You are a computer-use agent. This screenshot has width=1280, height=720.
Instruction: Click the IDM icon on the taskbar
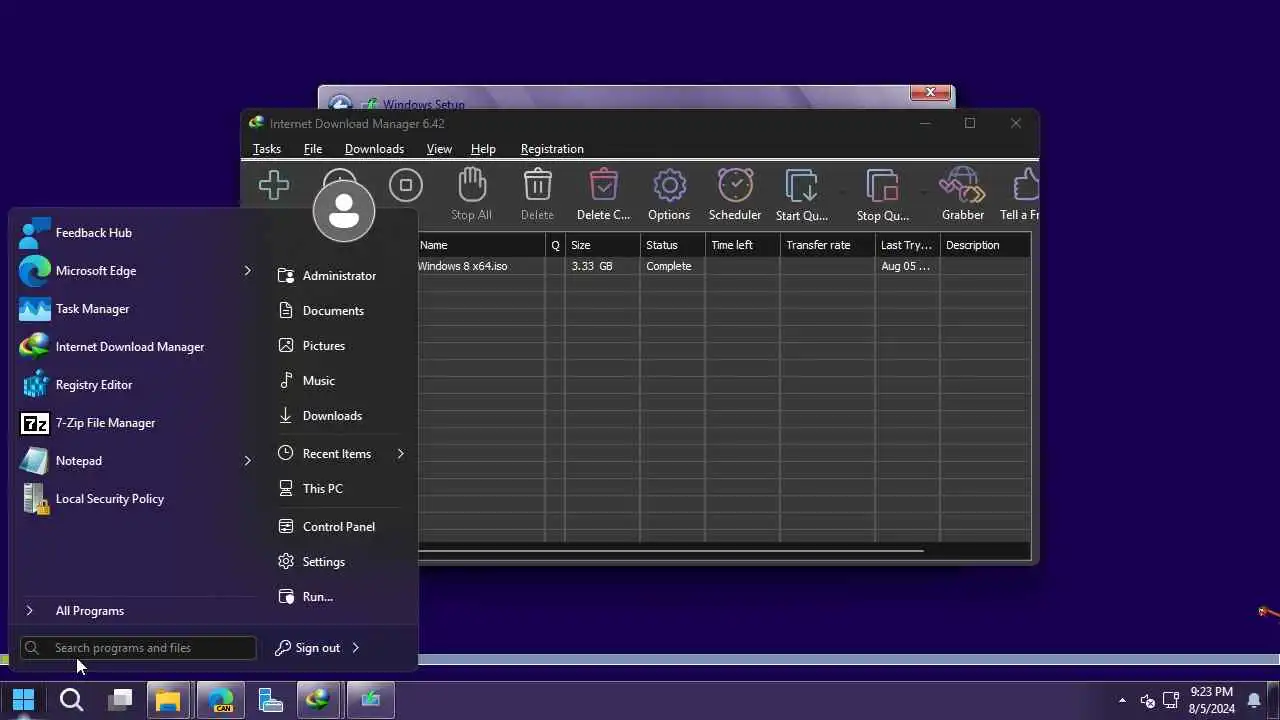[318, 699]
